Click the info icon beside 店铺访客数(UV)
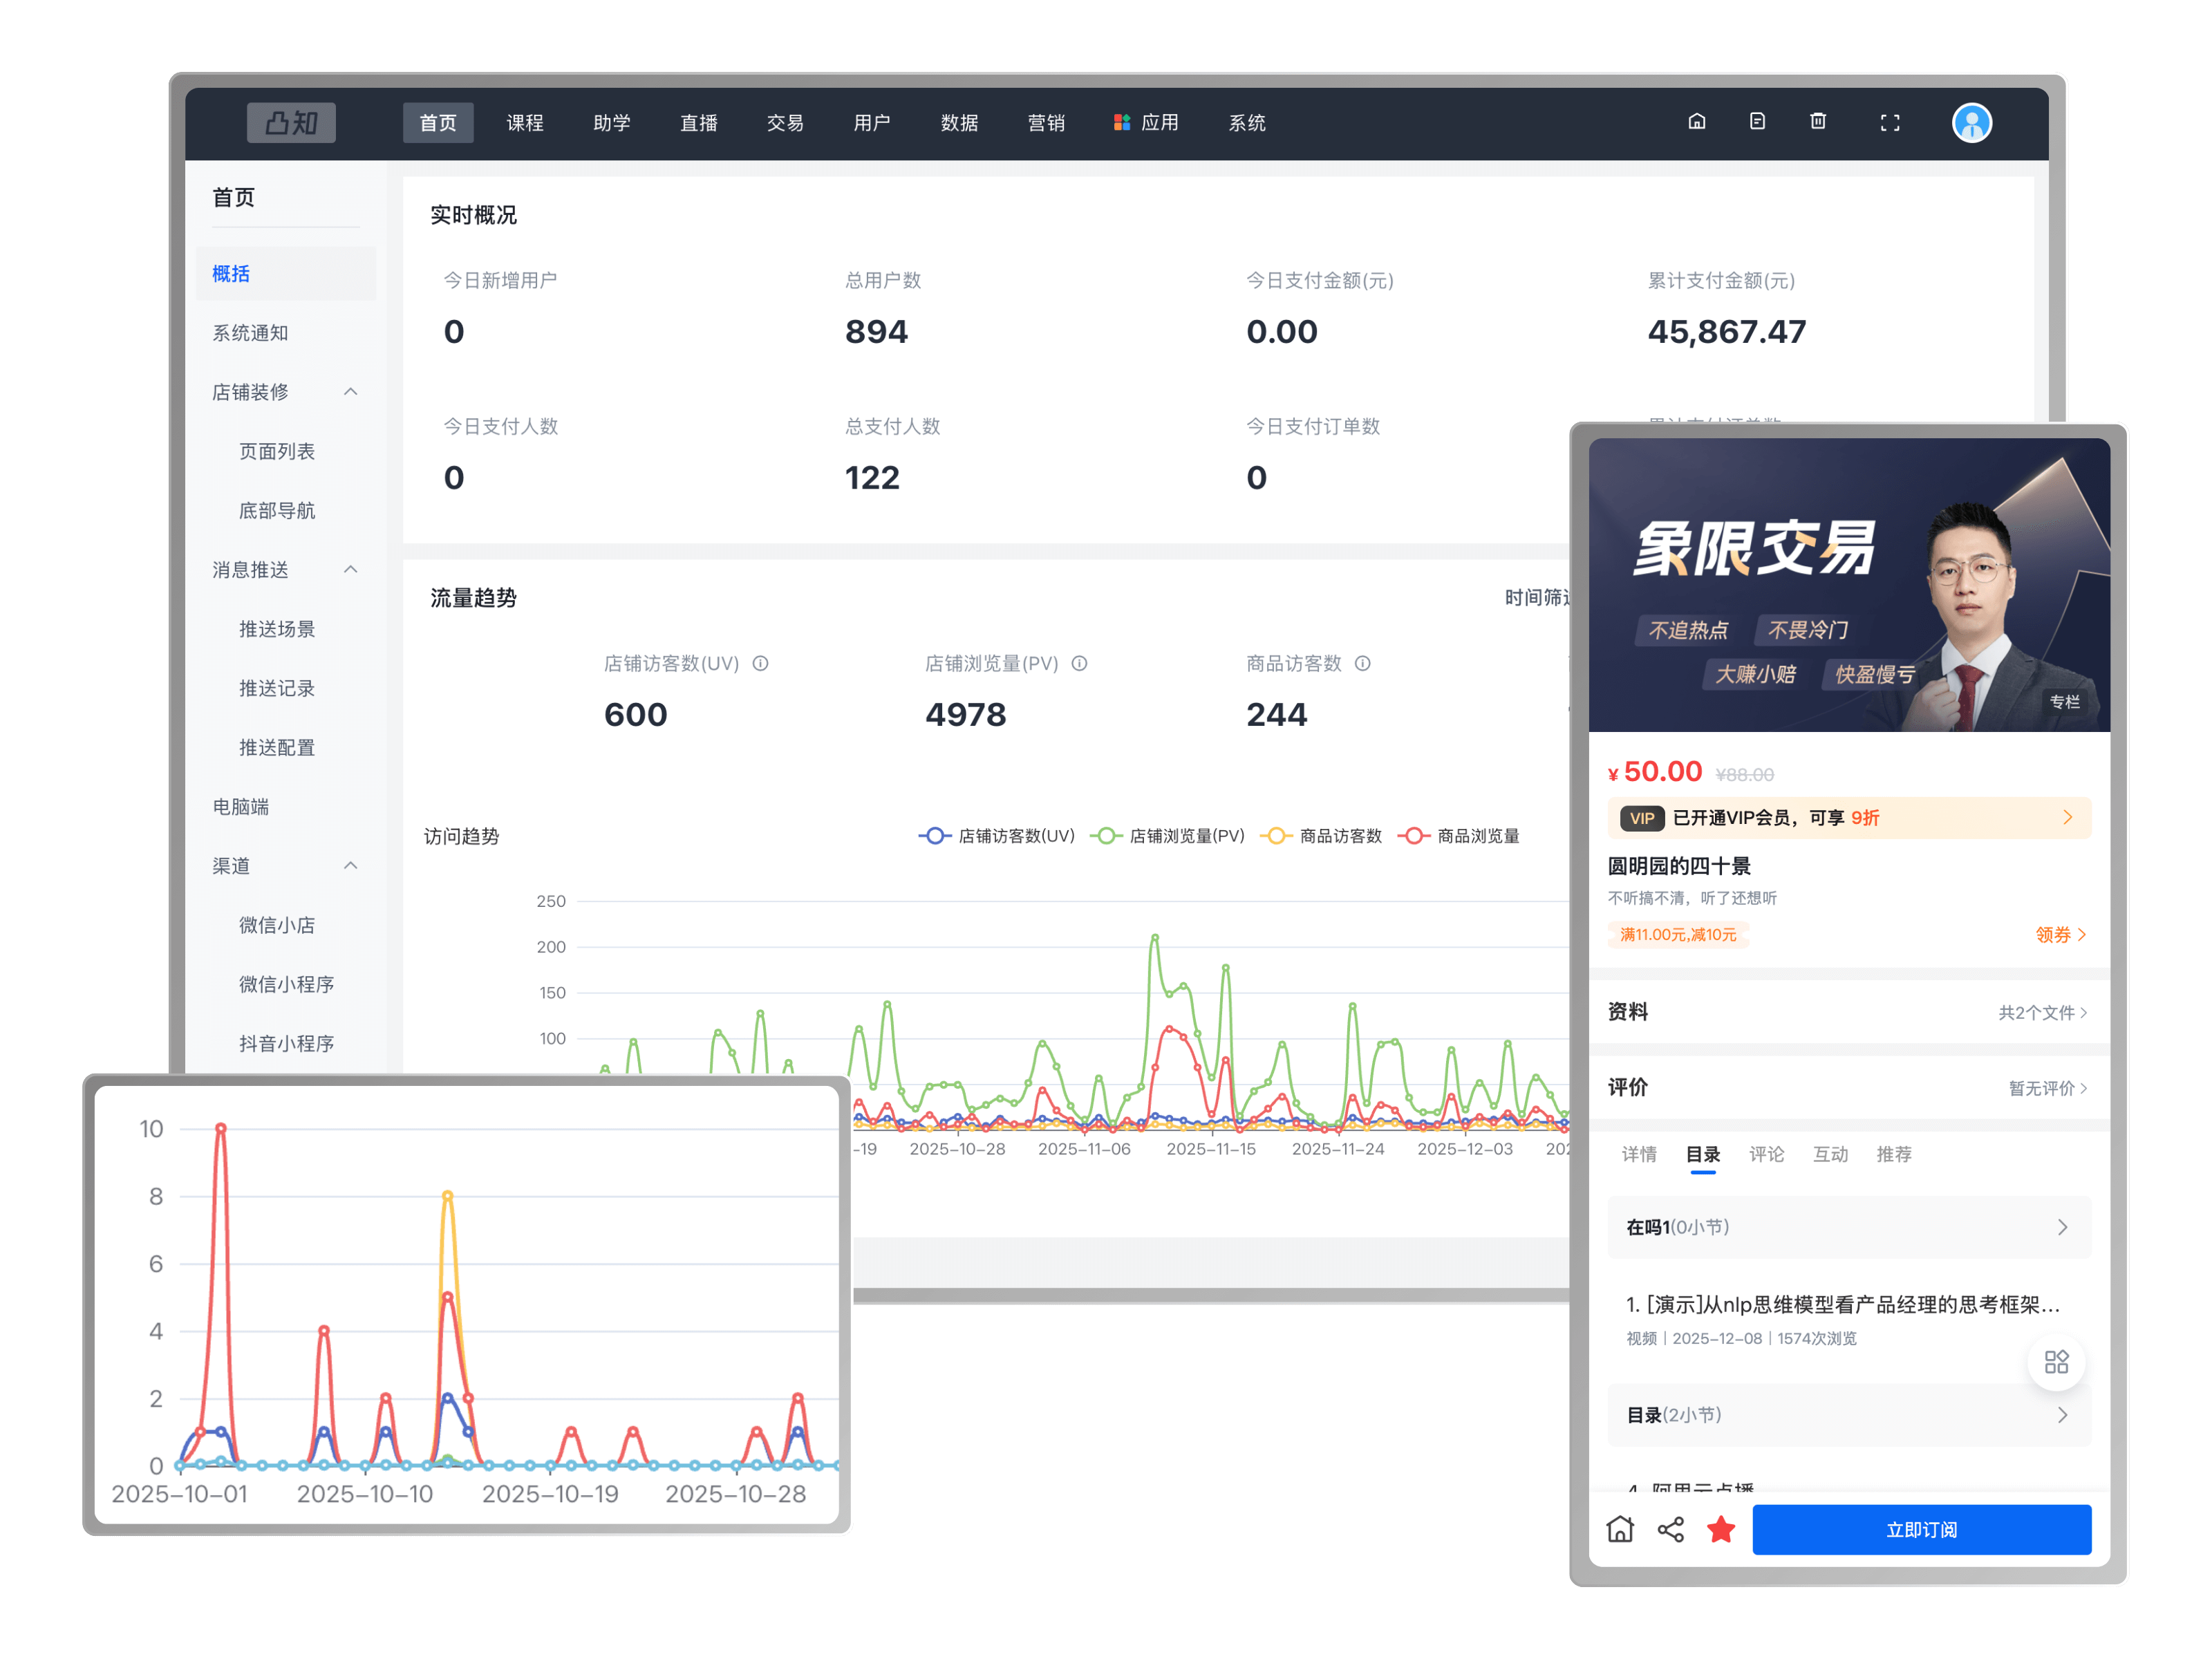The height and width of the screenshot is (1659, 2212). tap(761, 663)
